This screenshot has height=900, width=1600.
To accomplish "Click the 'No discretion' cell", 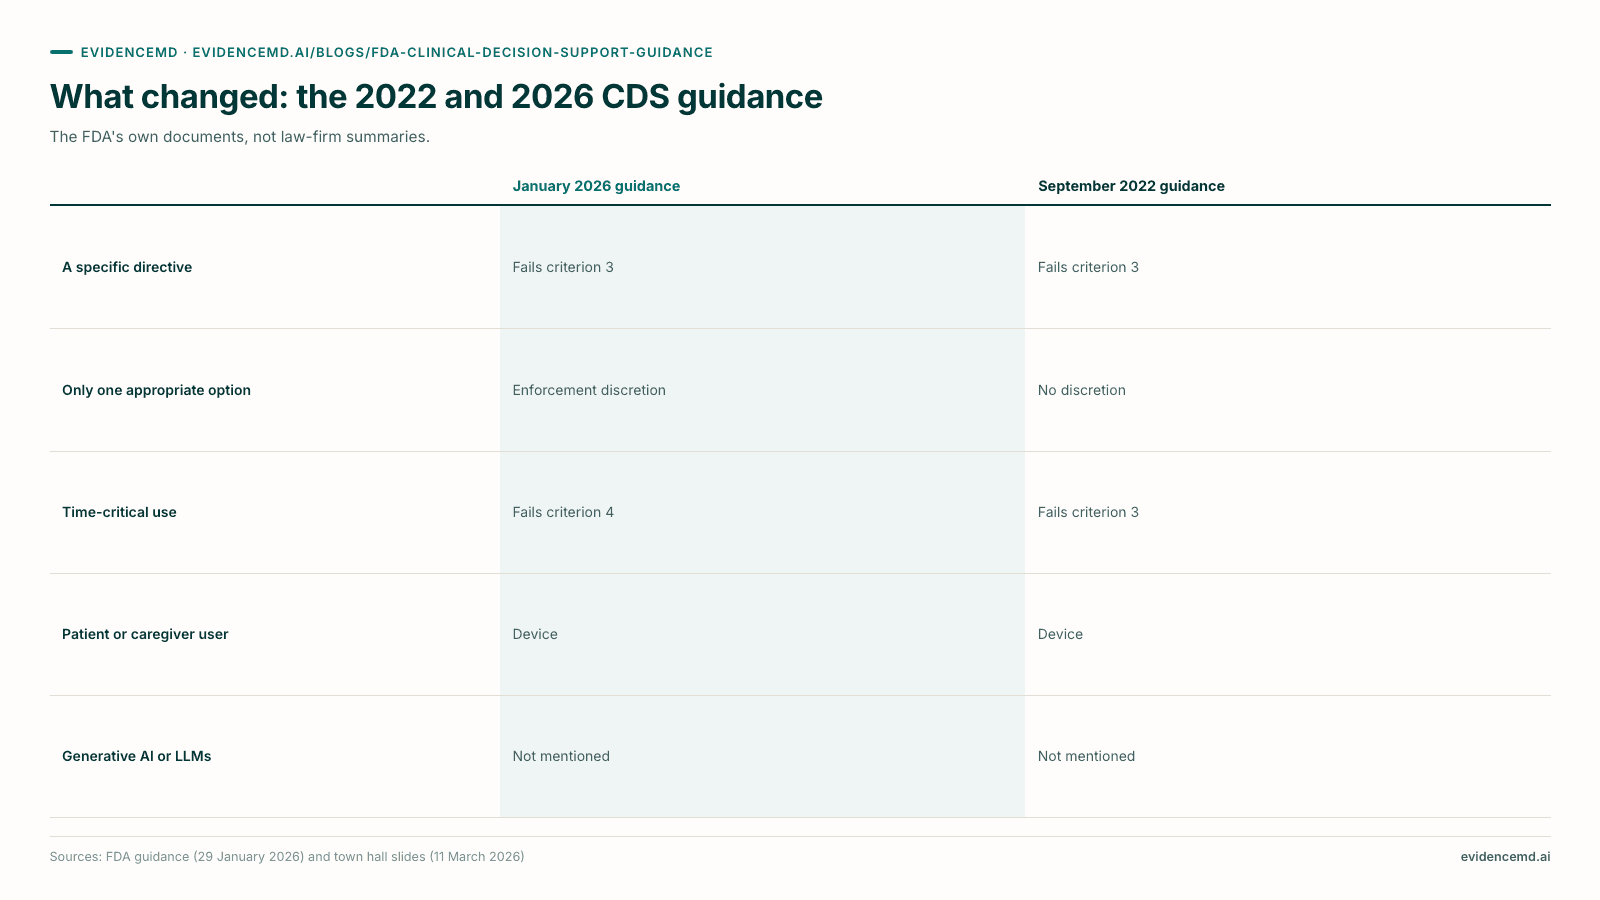I will click(1082, 390).
